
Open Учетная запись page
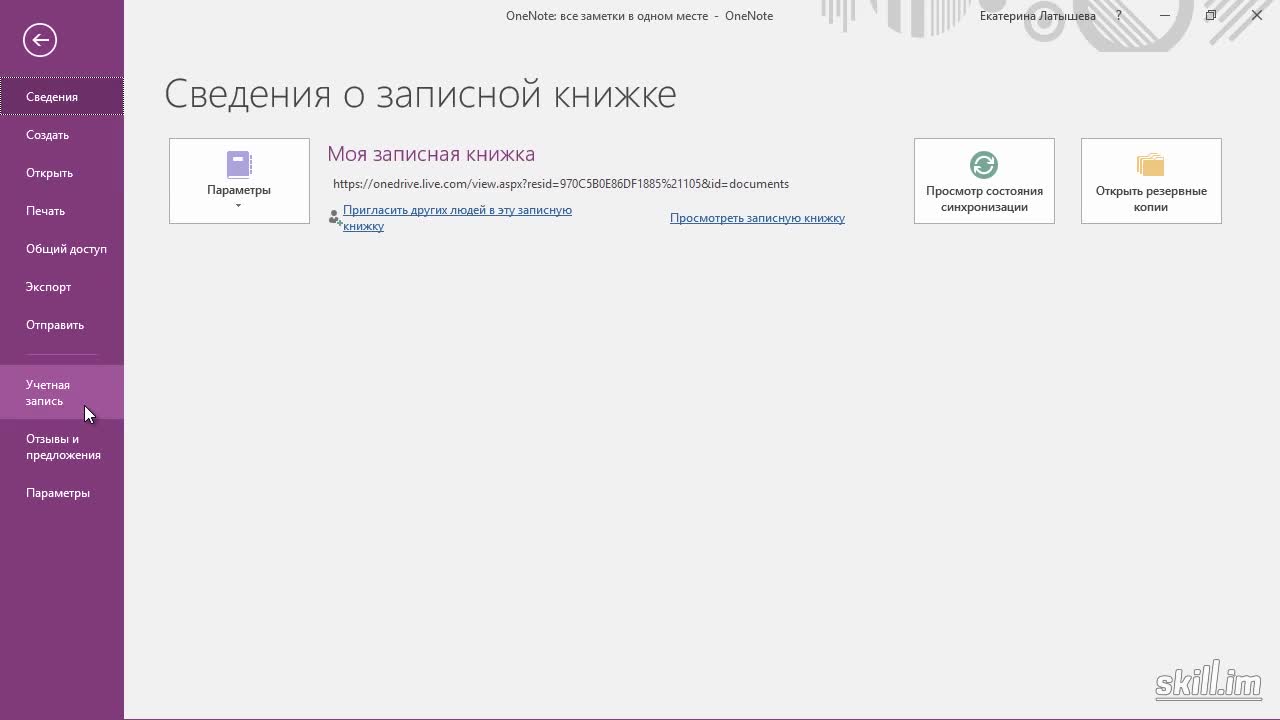click(62, 392)
